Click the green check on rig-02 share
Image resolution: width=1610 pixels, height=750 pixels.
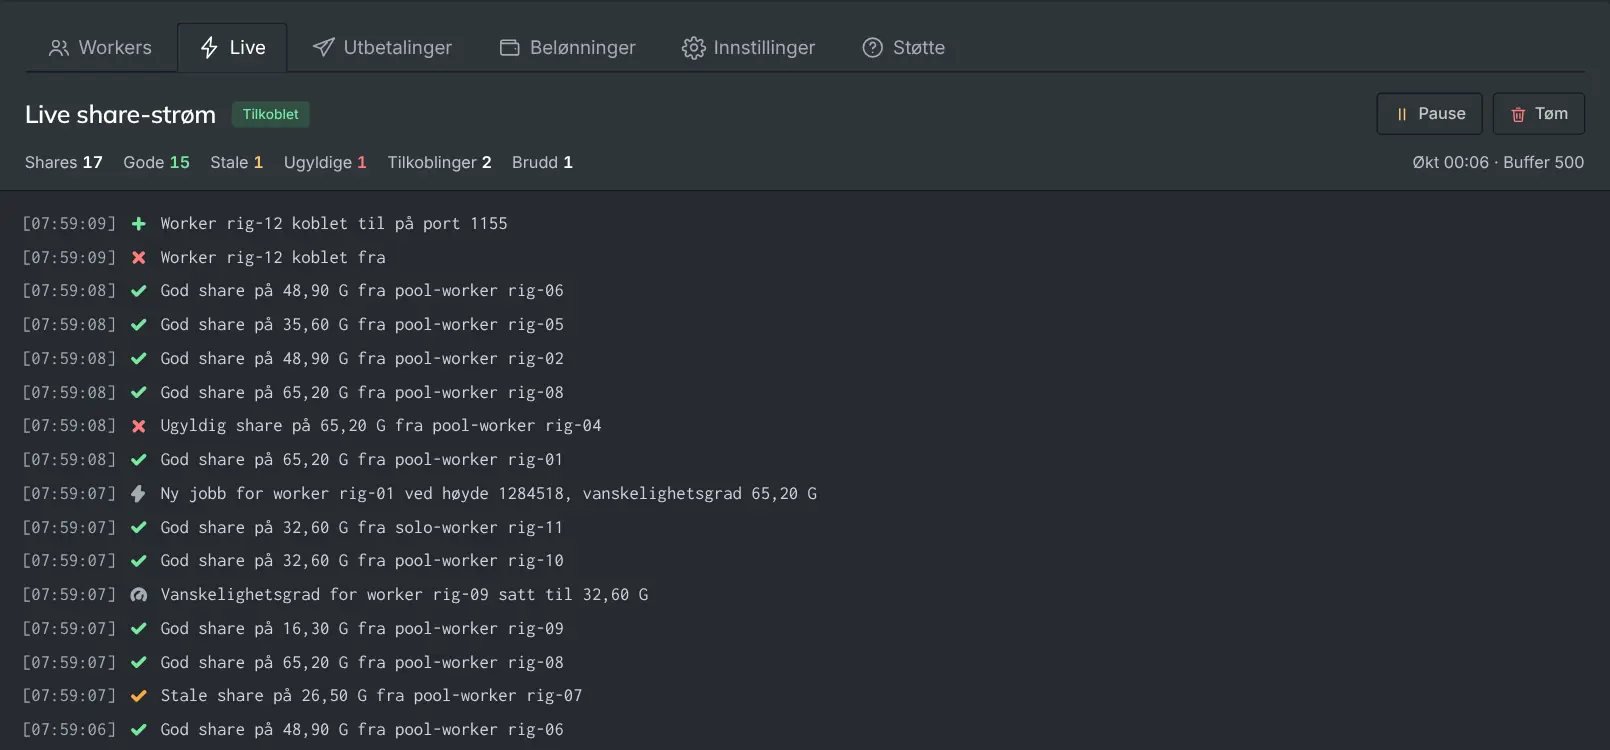[x=139, y=359]
